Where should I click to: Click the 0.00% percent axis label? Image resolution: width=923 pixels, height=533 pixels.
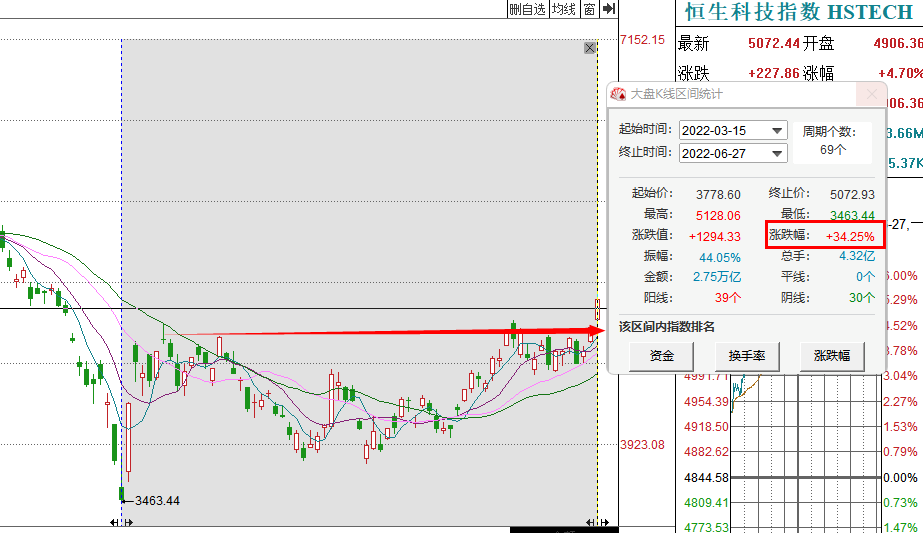coord(901,478)
